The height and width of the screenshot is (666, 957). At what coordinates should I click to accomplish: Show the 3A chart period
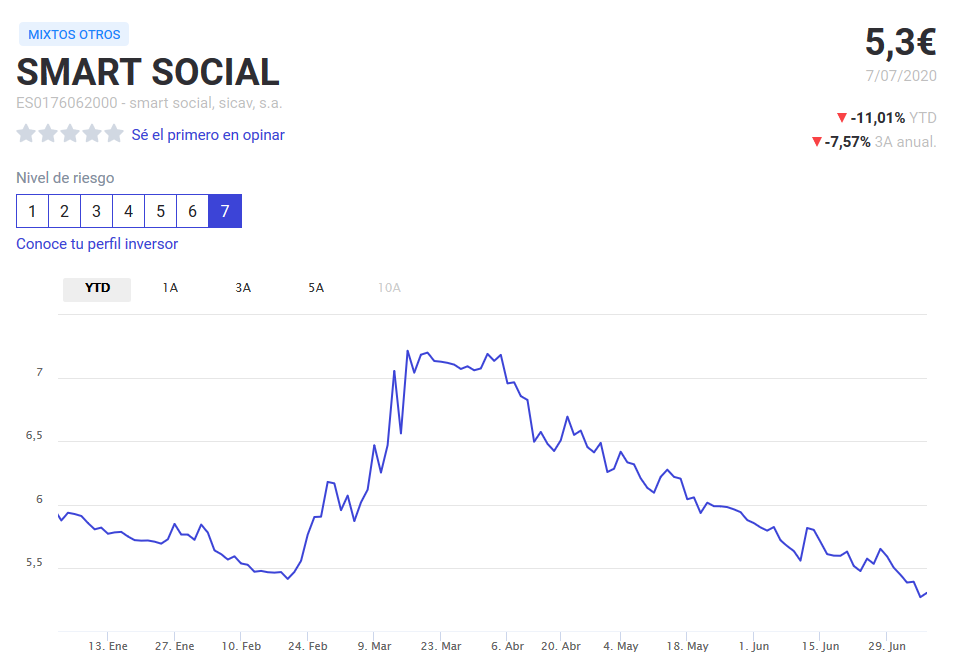(x=243, y=288)
